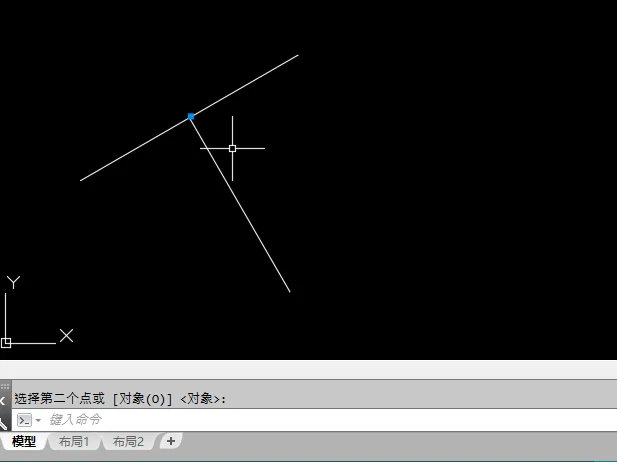Click the 选择第二个点或 prompt text
The image size is (617, 462).
point(60,399)
